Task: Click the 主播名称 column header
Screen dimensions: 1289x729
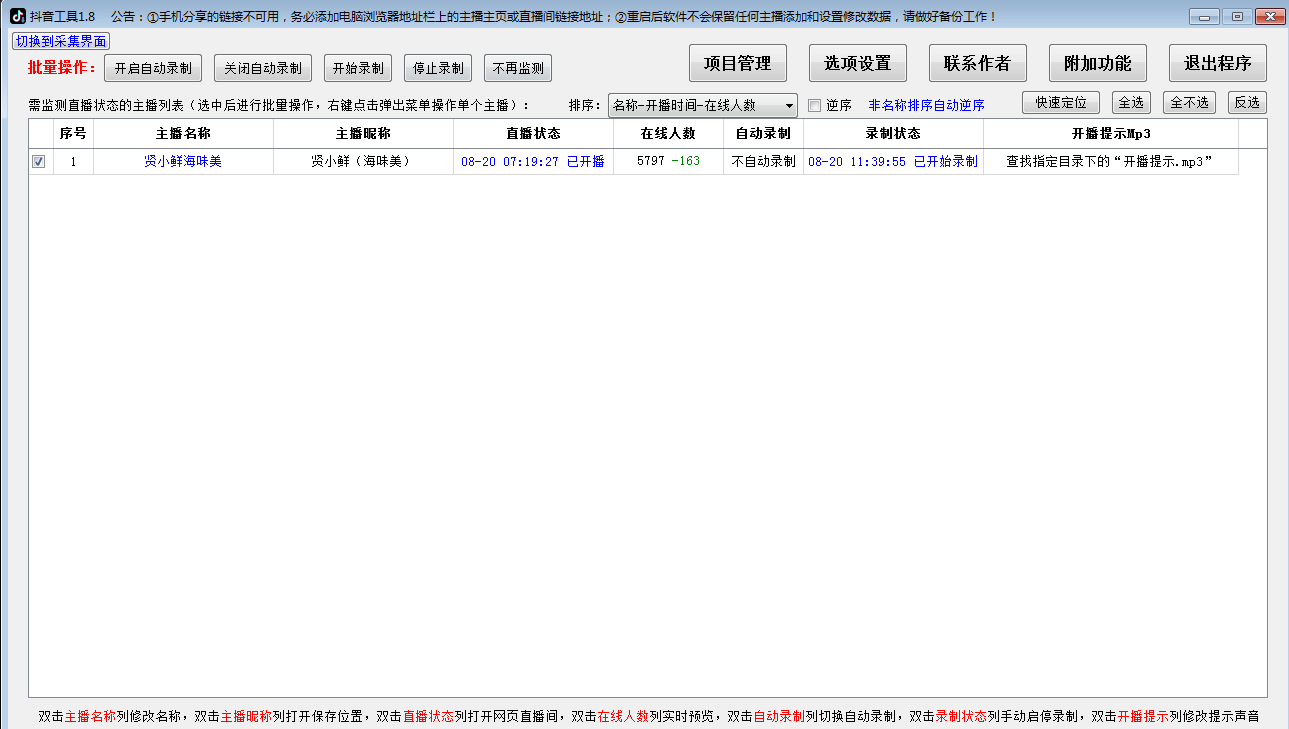Action: [183, 133]
